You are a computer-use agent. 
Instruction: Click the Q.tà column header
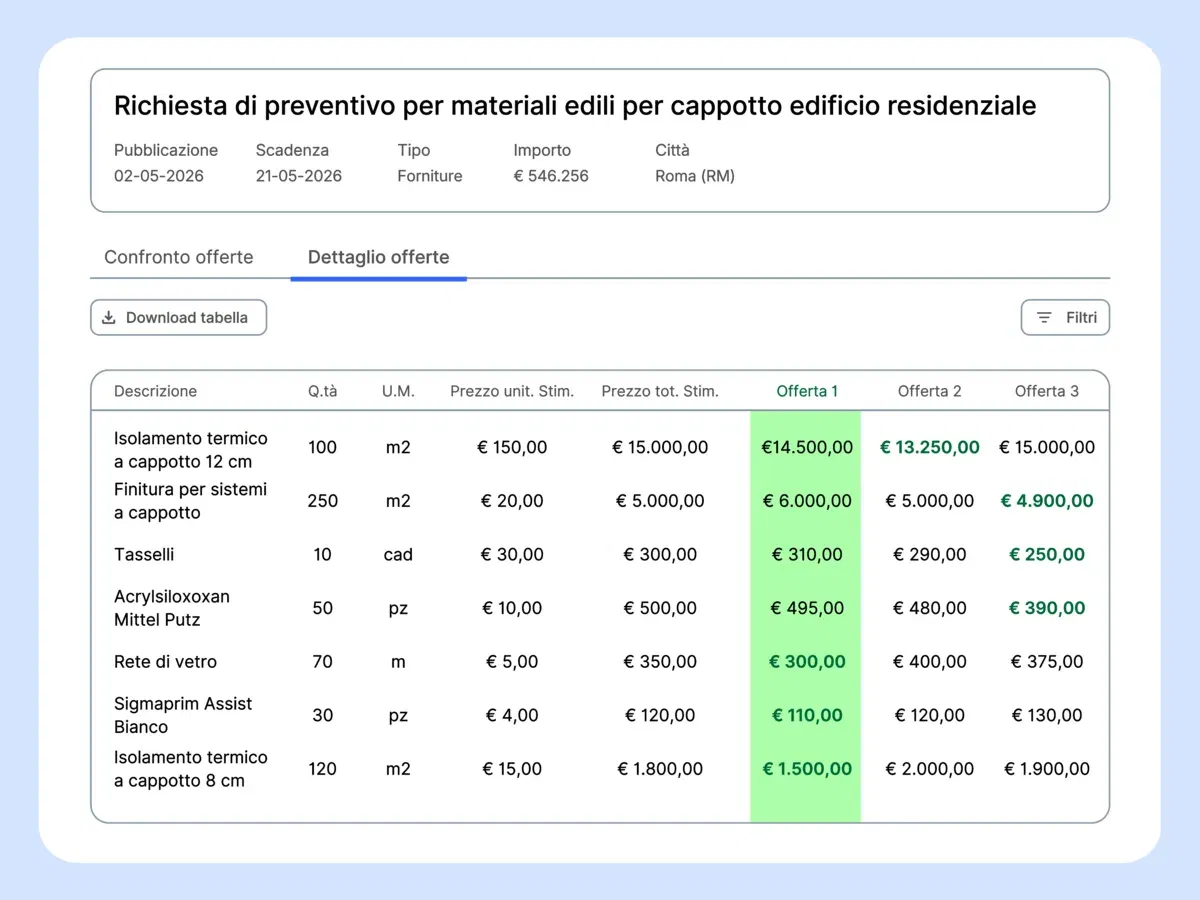point(322,391)
